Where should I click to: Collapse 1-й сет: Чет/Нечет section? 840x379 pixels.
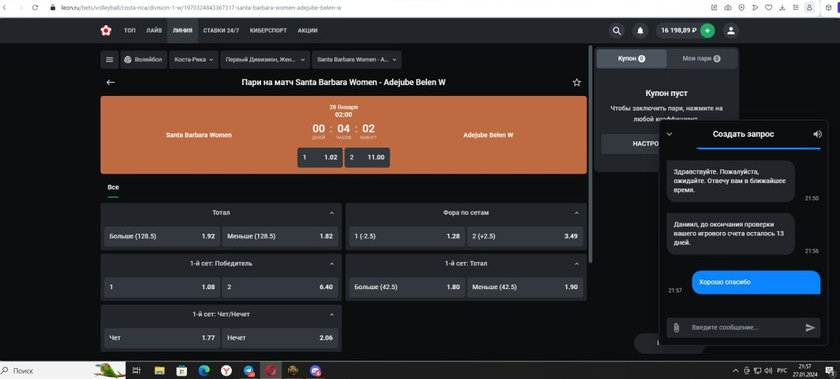[332, 315]
